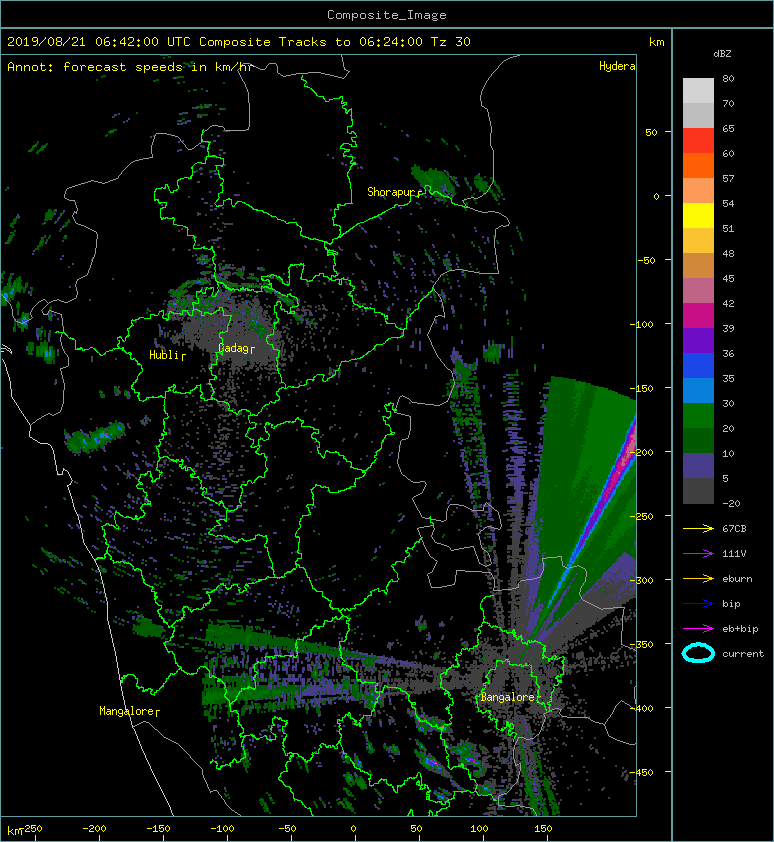Click the -350 tick on right axis
The image size is (774, 842).
click(x=641, y=644)
